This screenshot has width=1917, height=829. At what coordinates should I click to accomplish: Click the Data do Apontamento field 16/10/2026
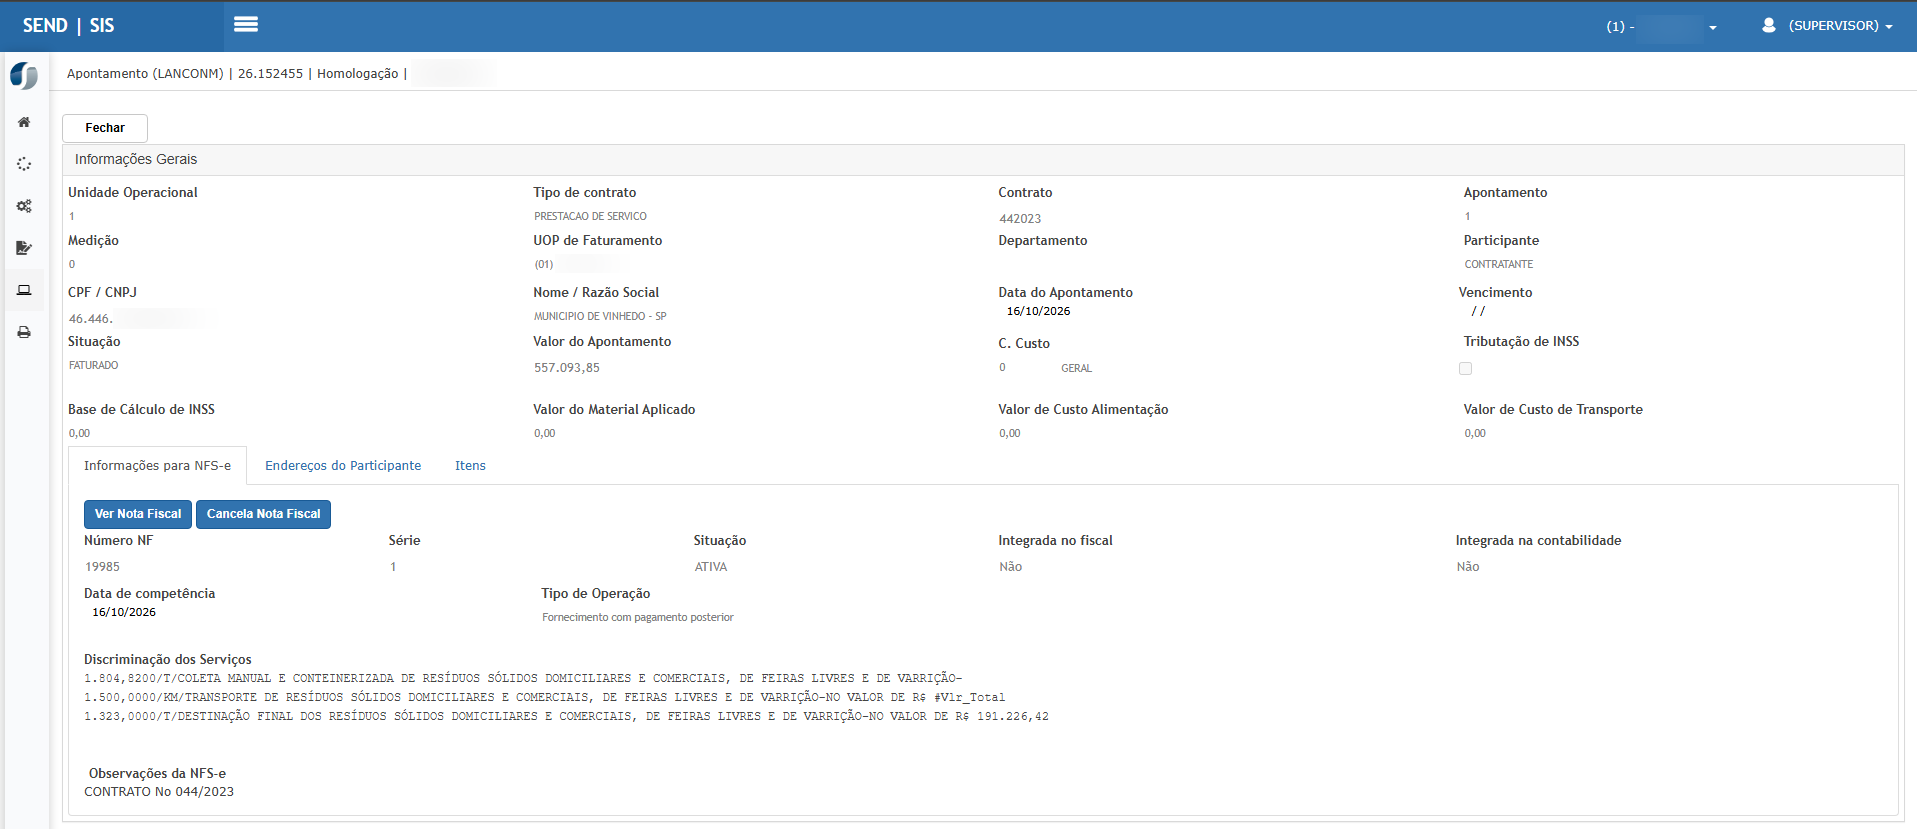(x=1038, y=311)
